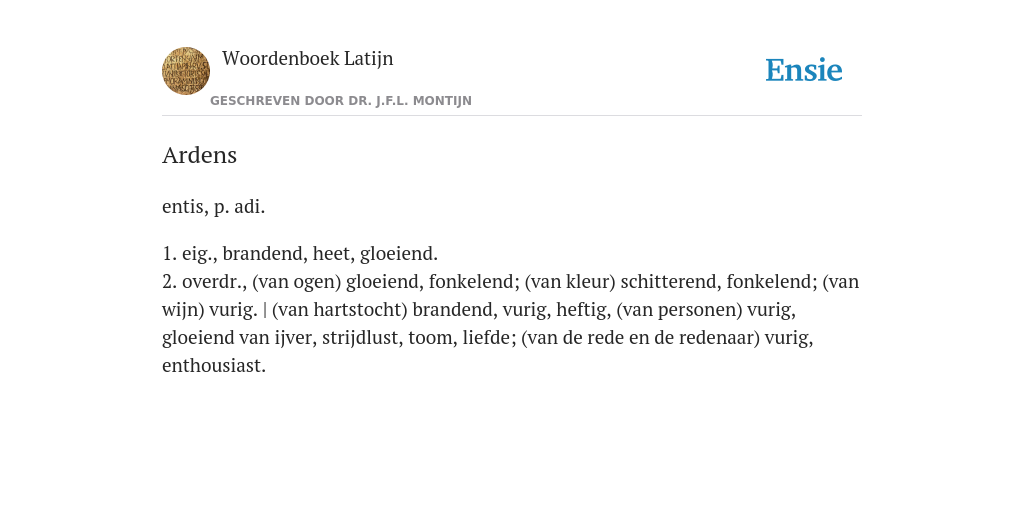The width and height of the screenshot is (1024, 512).
Task: Click the phrase '(van ogen)'
Action: [297, 282]
